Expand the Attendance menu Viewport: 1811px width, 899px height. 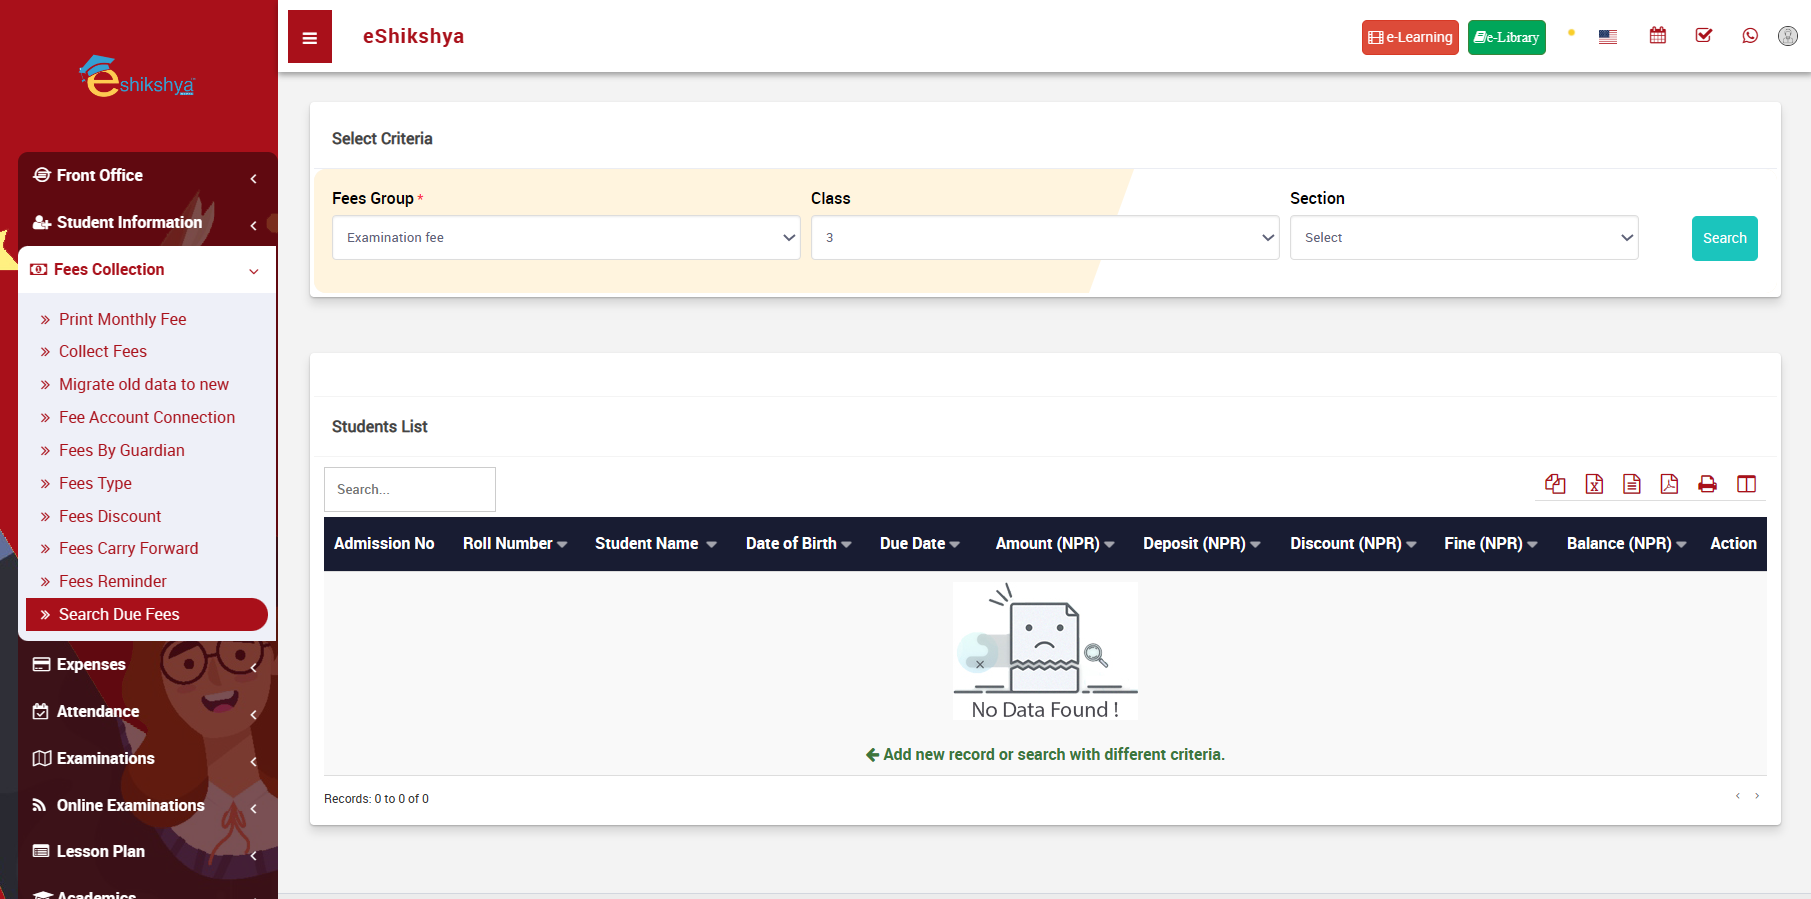click(146, 711)
